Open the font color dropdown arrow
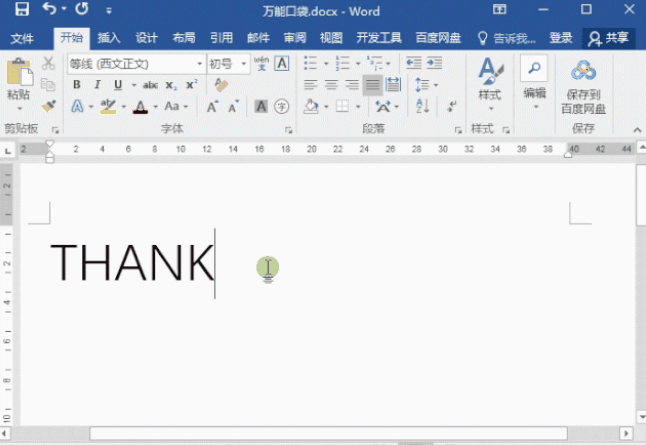Screen dimensions: 646x445 [x=156, y=107]
